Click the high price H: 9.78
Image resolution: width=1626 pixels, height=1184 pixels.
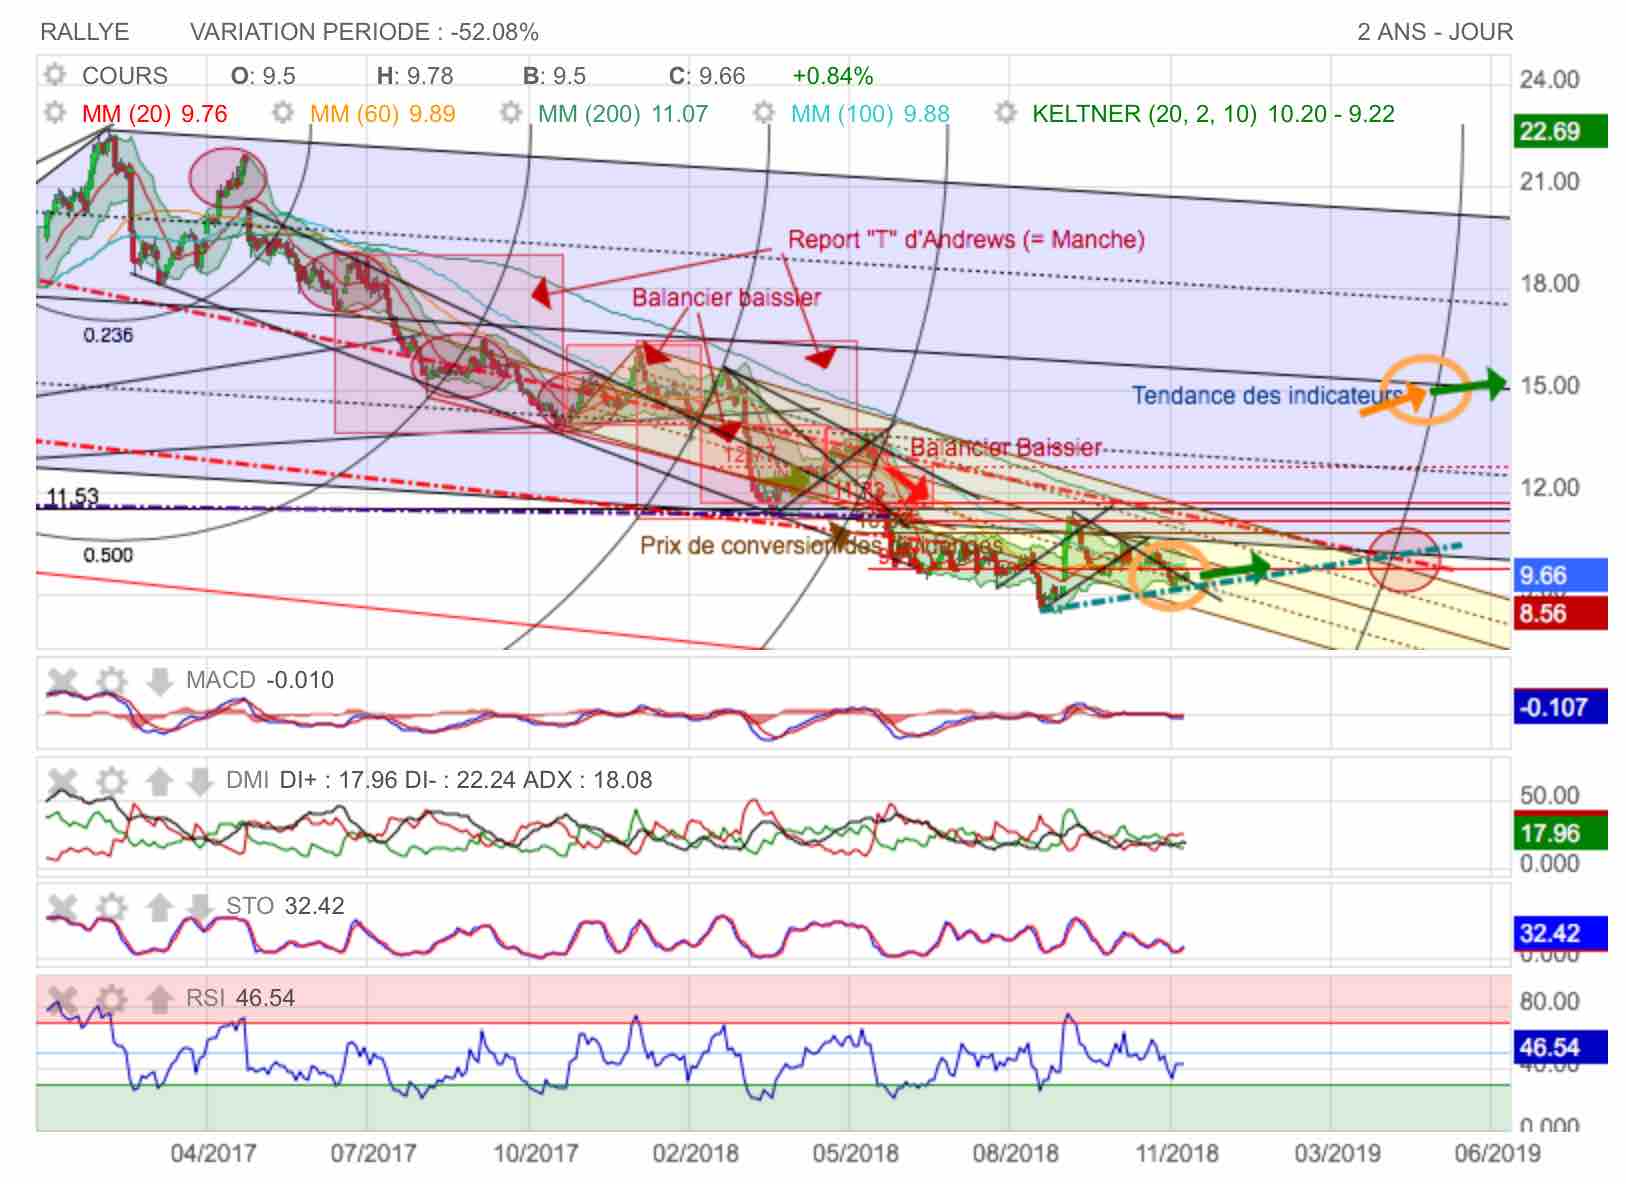415,76
